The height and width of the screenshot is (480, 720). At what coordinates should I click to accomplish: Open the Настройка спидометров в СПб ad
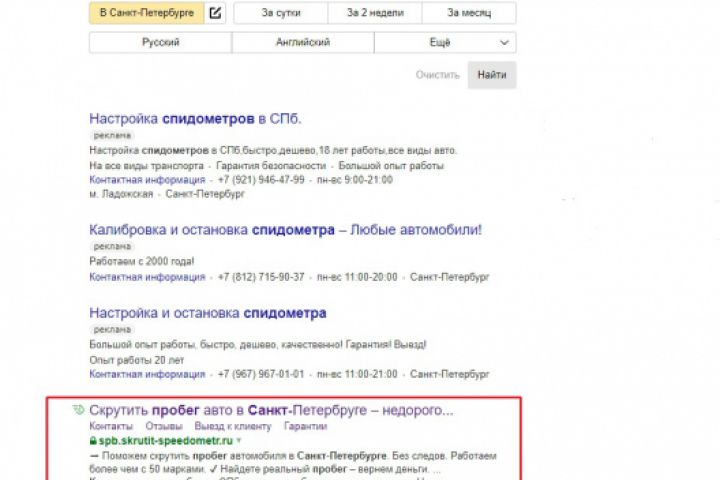[x=195, y=119]
